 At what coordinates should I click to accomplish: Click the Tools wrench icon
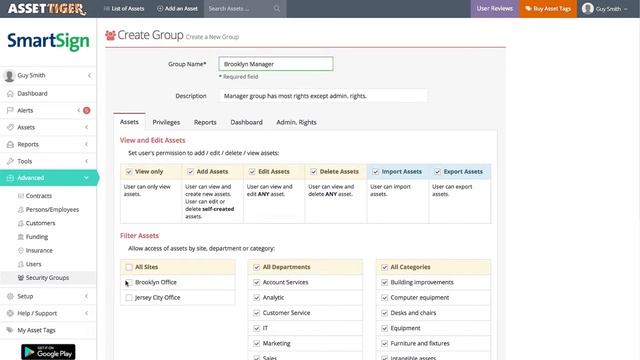(10, 161)
